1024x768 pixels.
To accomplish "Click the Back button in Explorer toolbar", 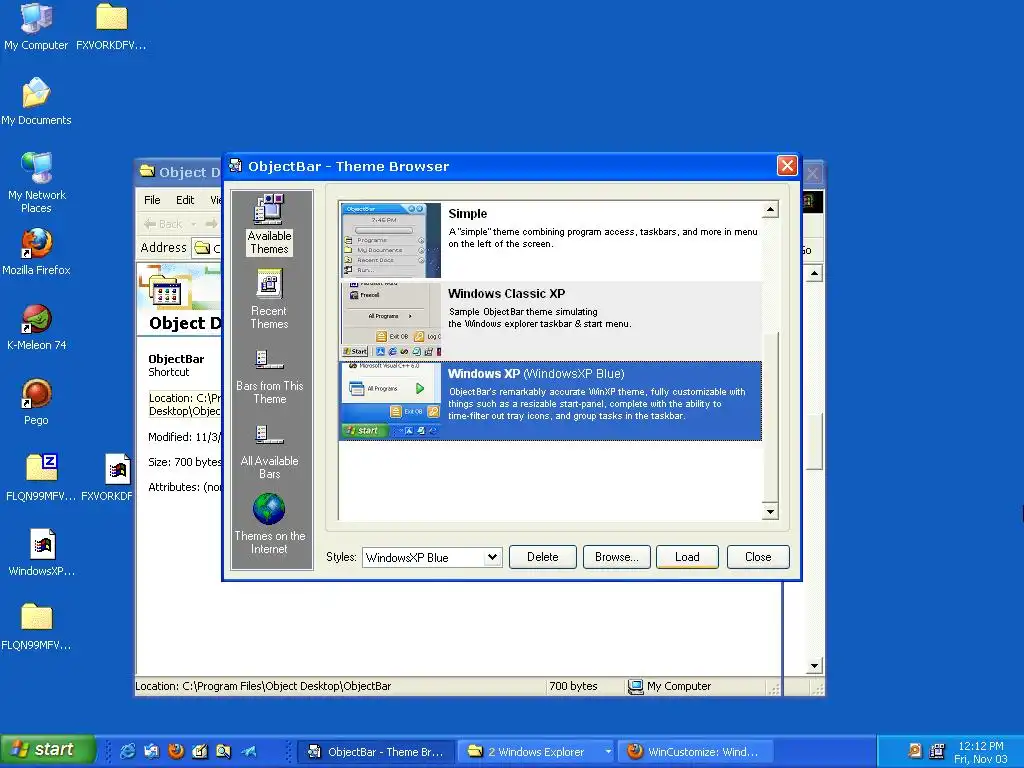I will [163, 224].
